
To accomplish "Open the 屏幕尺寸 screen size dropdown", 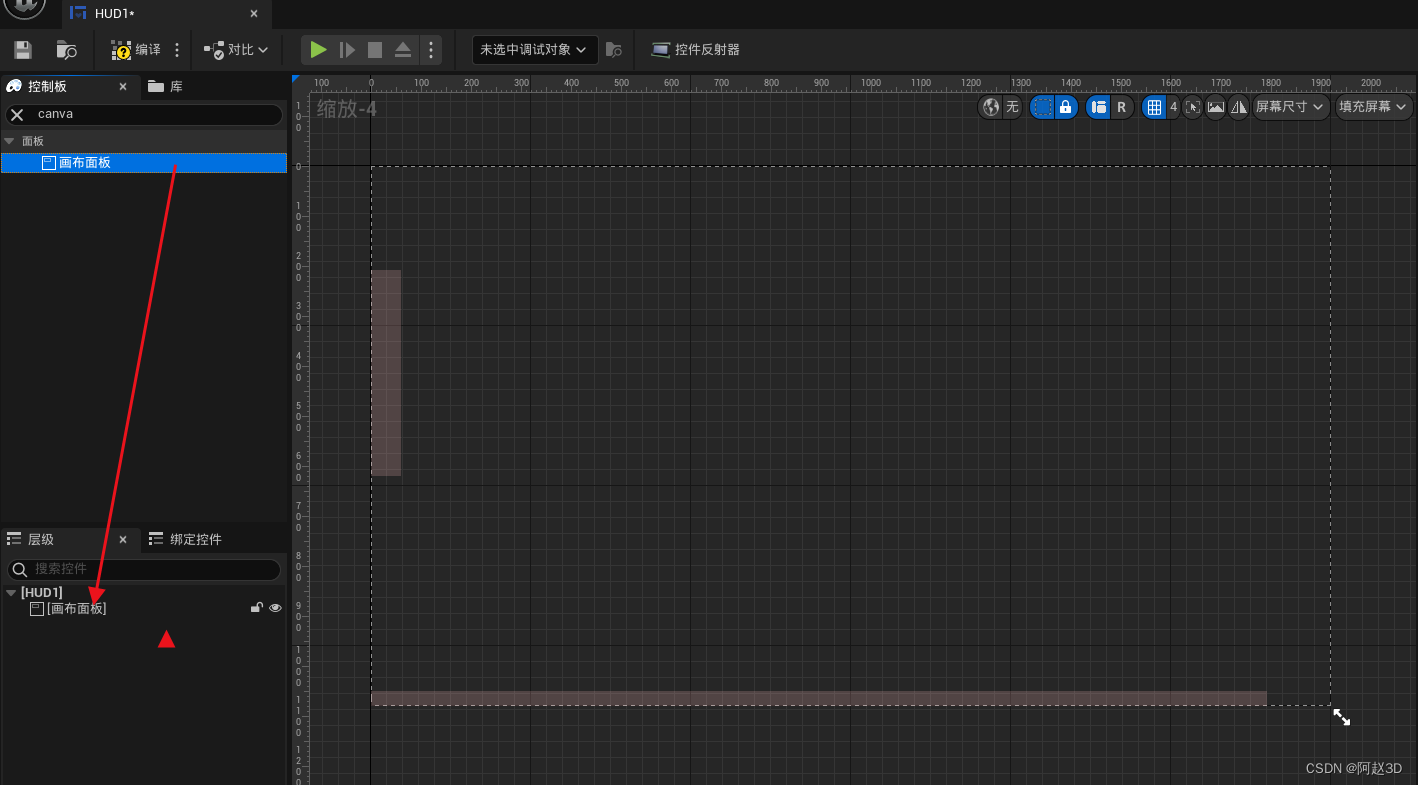I will (1291, 107).
